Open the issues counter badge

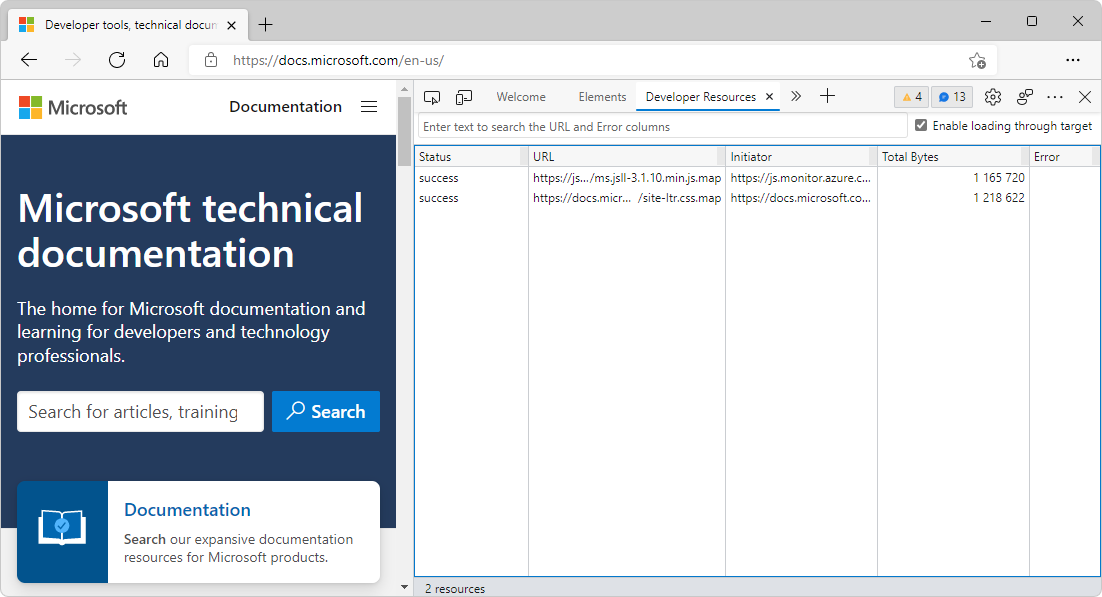pyautogui.click(x=951, y=96)
